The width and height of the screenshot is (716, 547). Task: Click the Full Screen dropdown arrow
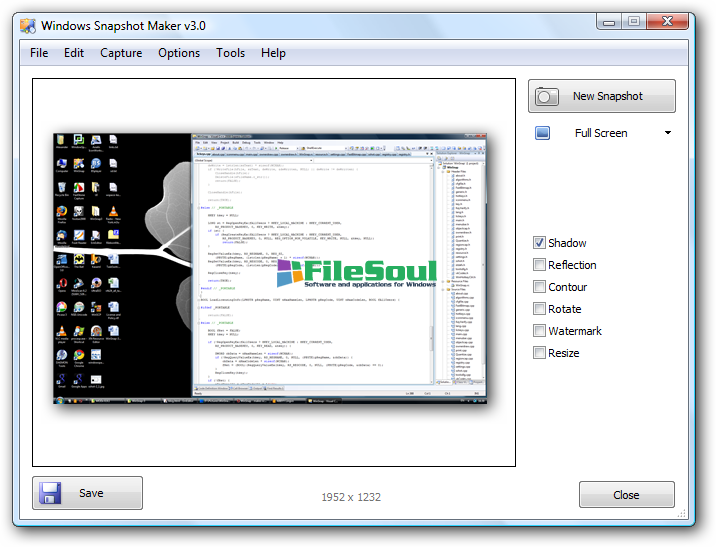668,133
